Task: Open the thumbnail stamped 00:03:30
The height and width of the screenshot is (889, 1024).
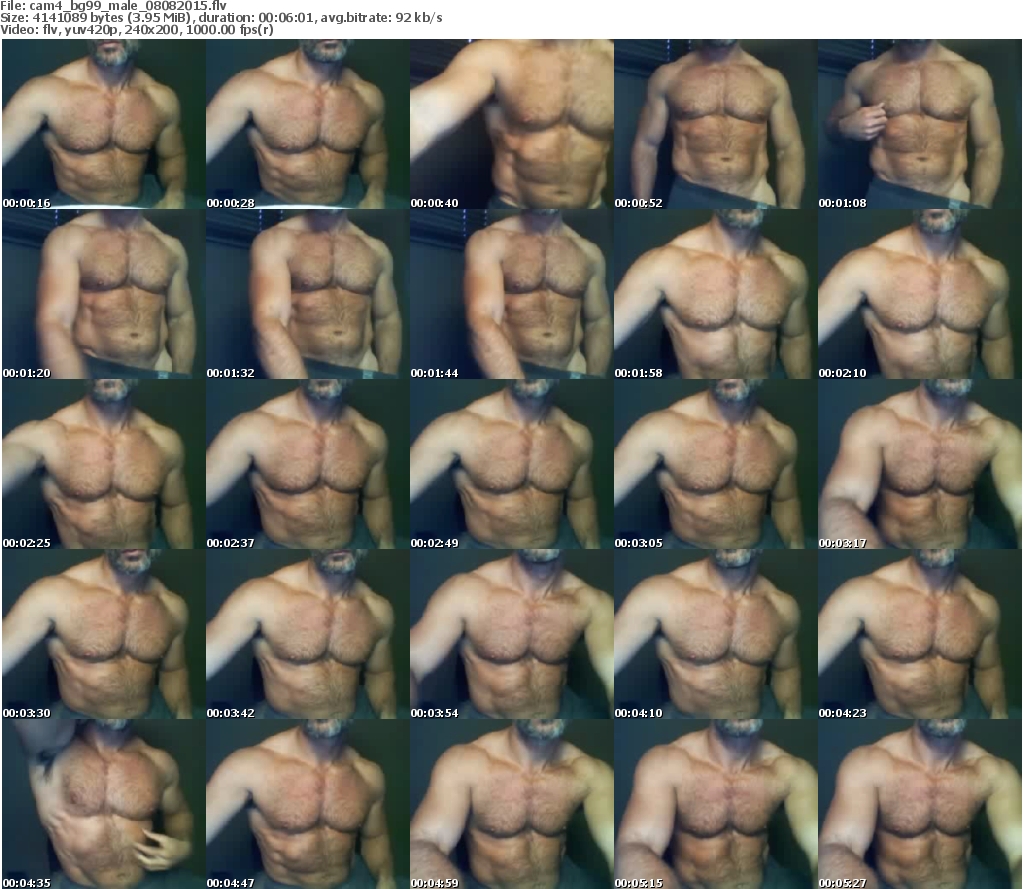Action: (x=104, y=634)
